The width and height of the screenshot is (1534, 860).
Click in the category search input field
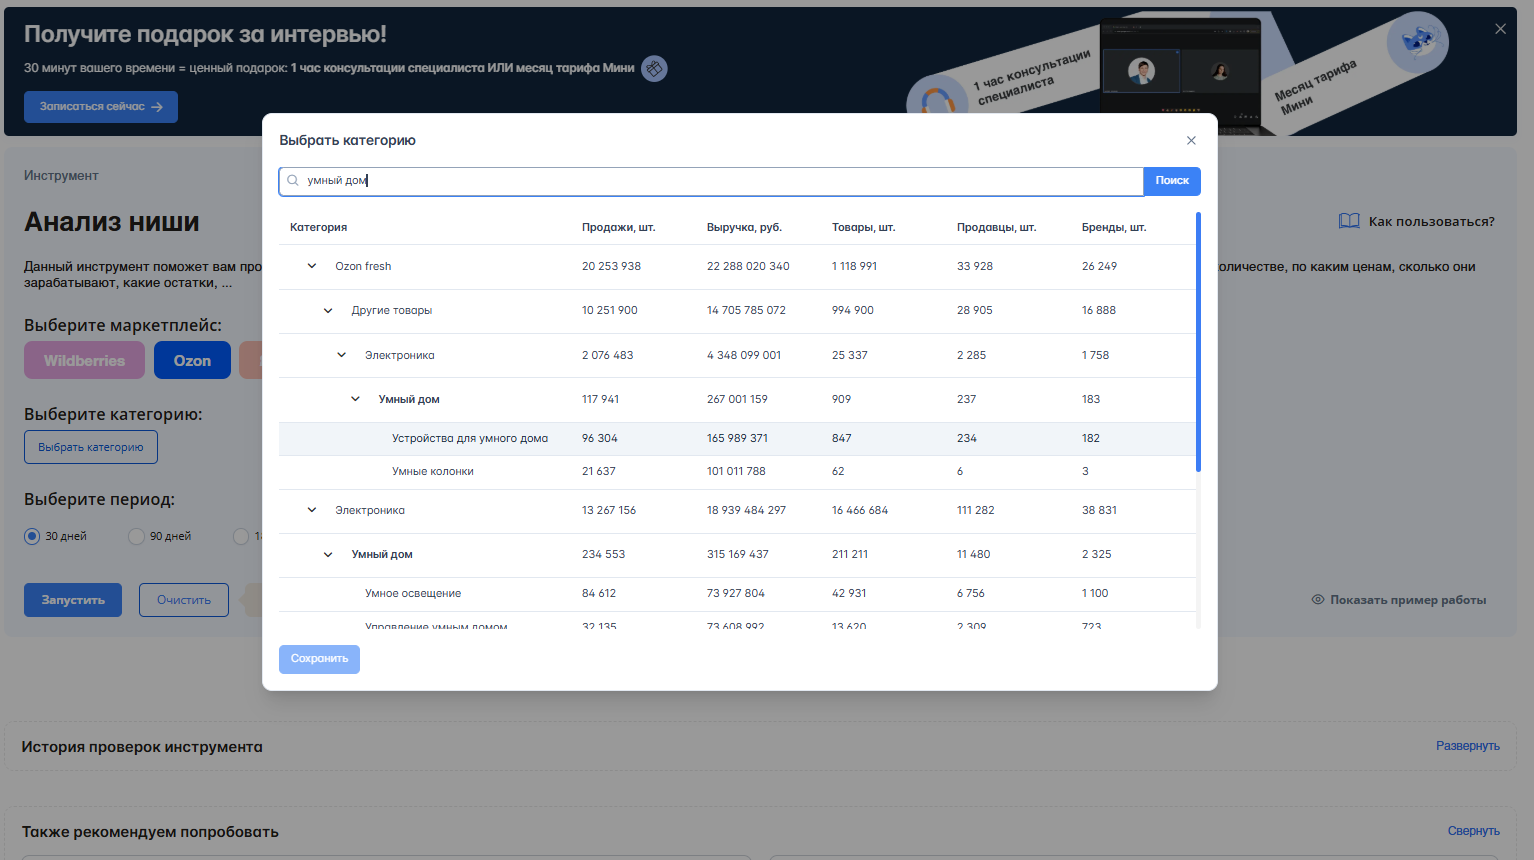point(720,181)
